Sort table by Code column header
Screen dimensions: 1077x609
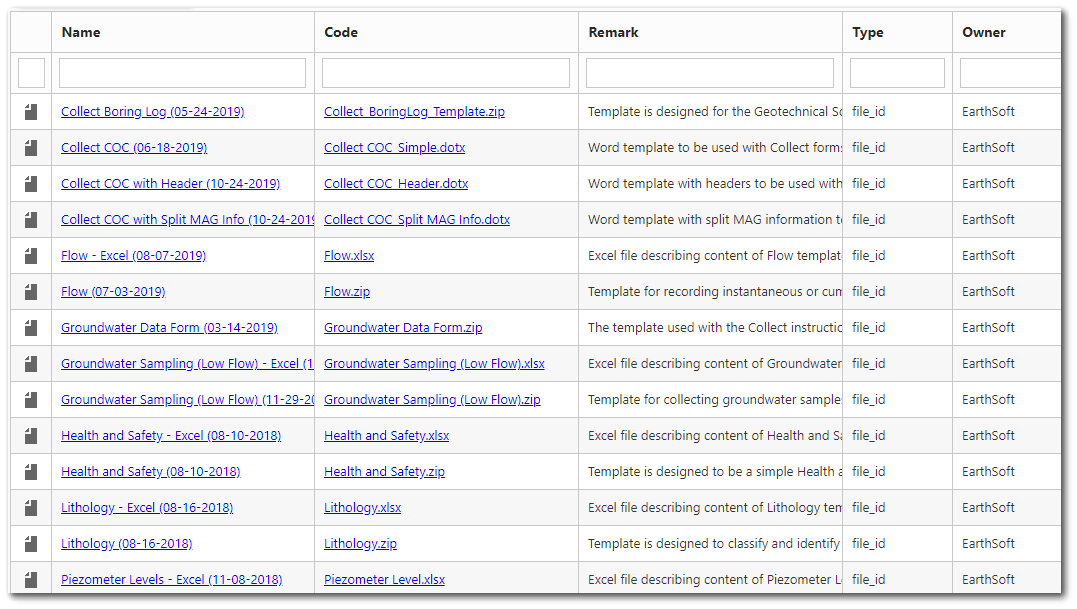point(341,32)
